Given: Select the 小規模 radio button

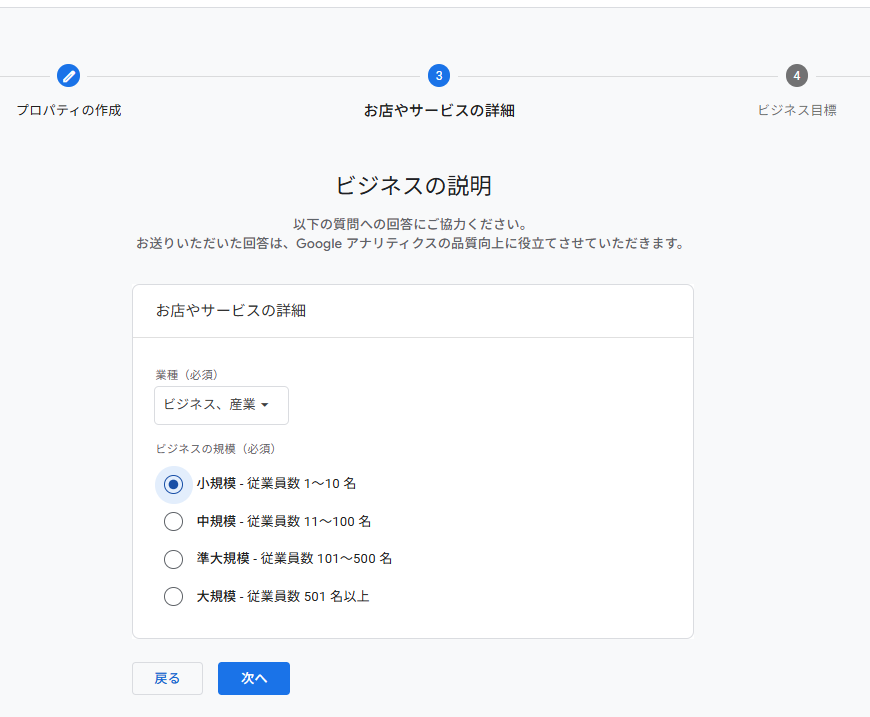Looking at the screenshot, I should coord(173,484).
